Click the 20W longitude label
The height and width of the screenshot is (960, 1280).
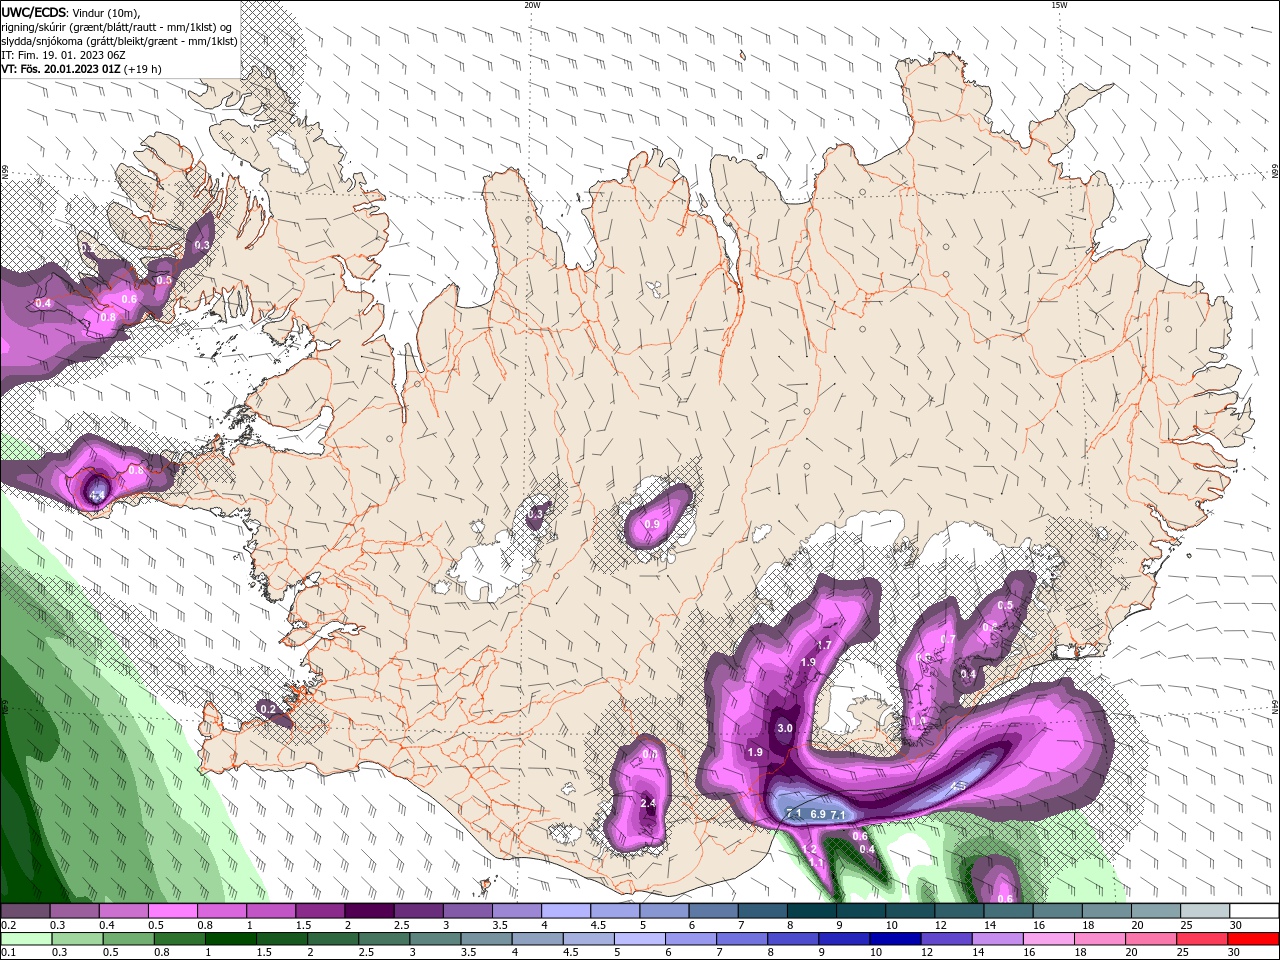(x=532, y=5)
